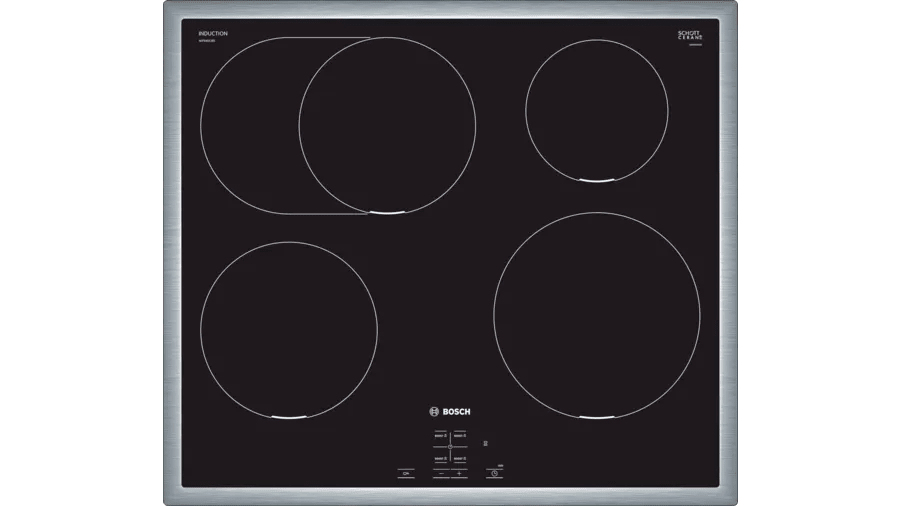Screen dimensions: 900x506
Task: Click the Bosch logo on the hob
Action: coord(449,411)
